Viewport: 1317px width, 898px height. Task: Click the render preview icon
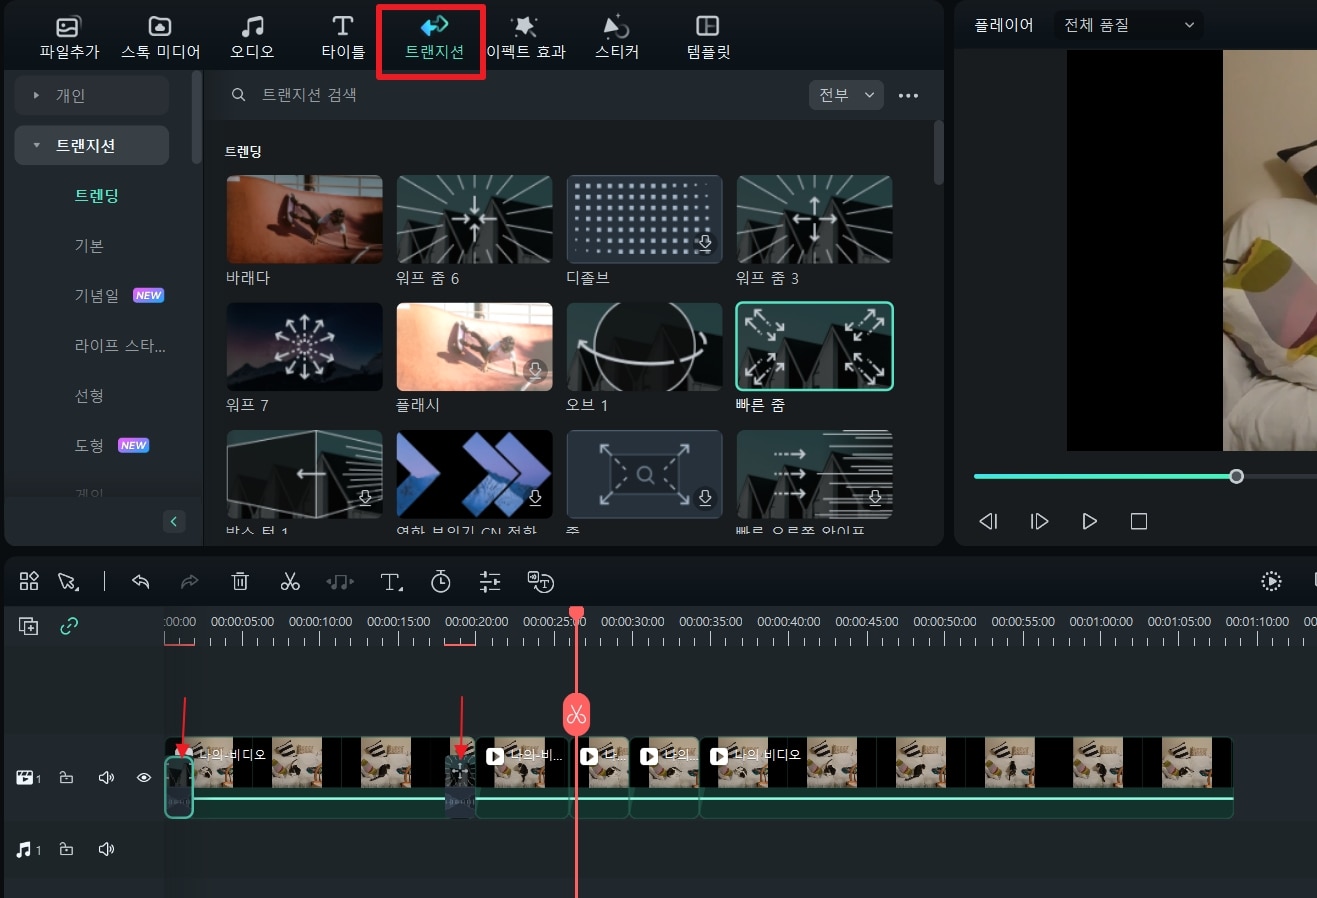click(1271, 581)
